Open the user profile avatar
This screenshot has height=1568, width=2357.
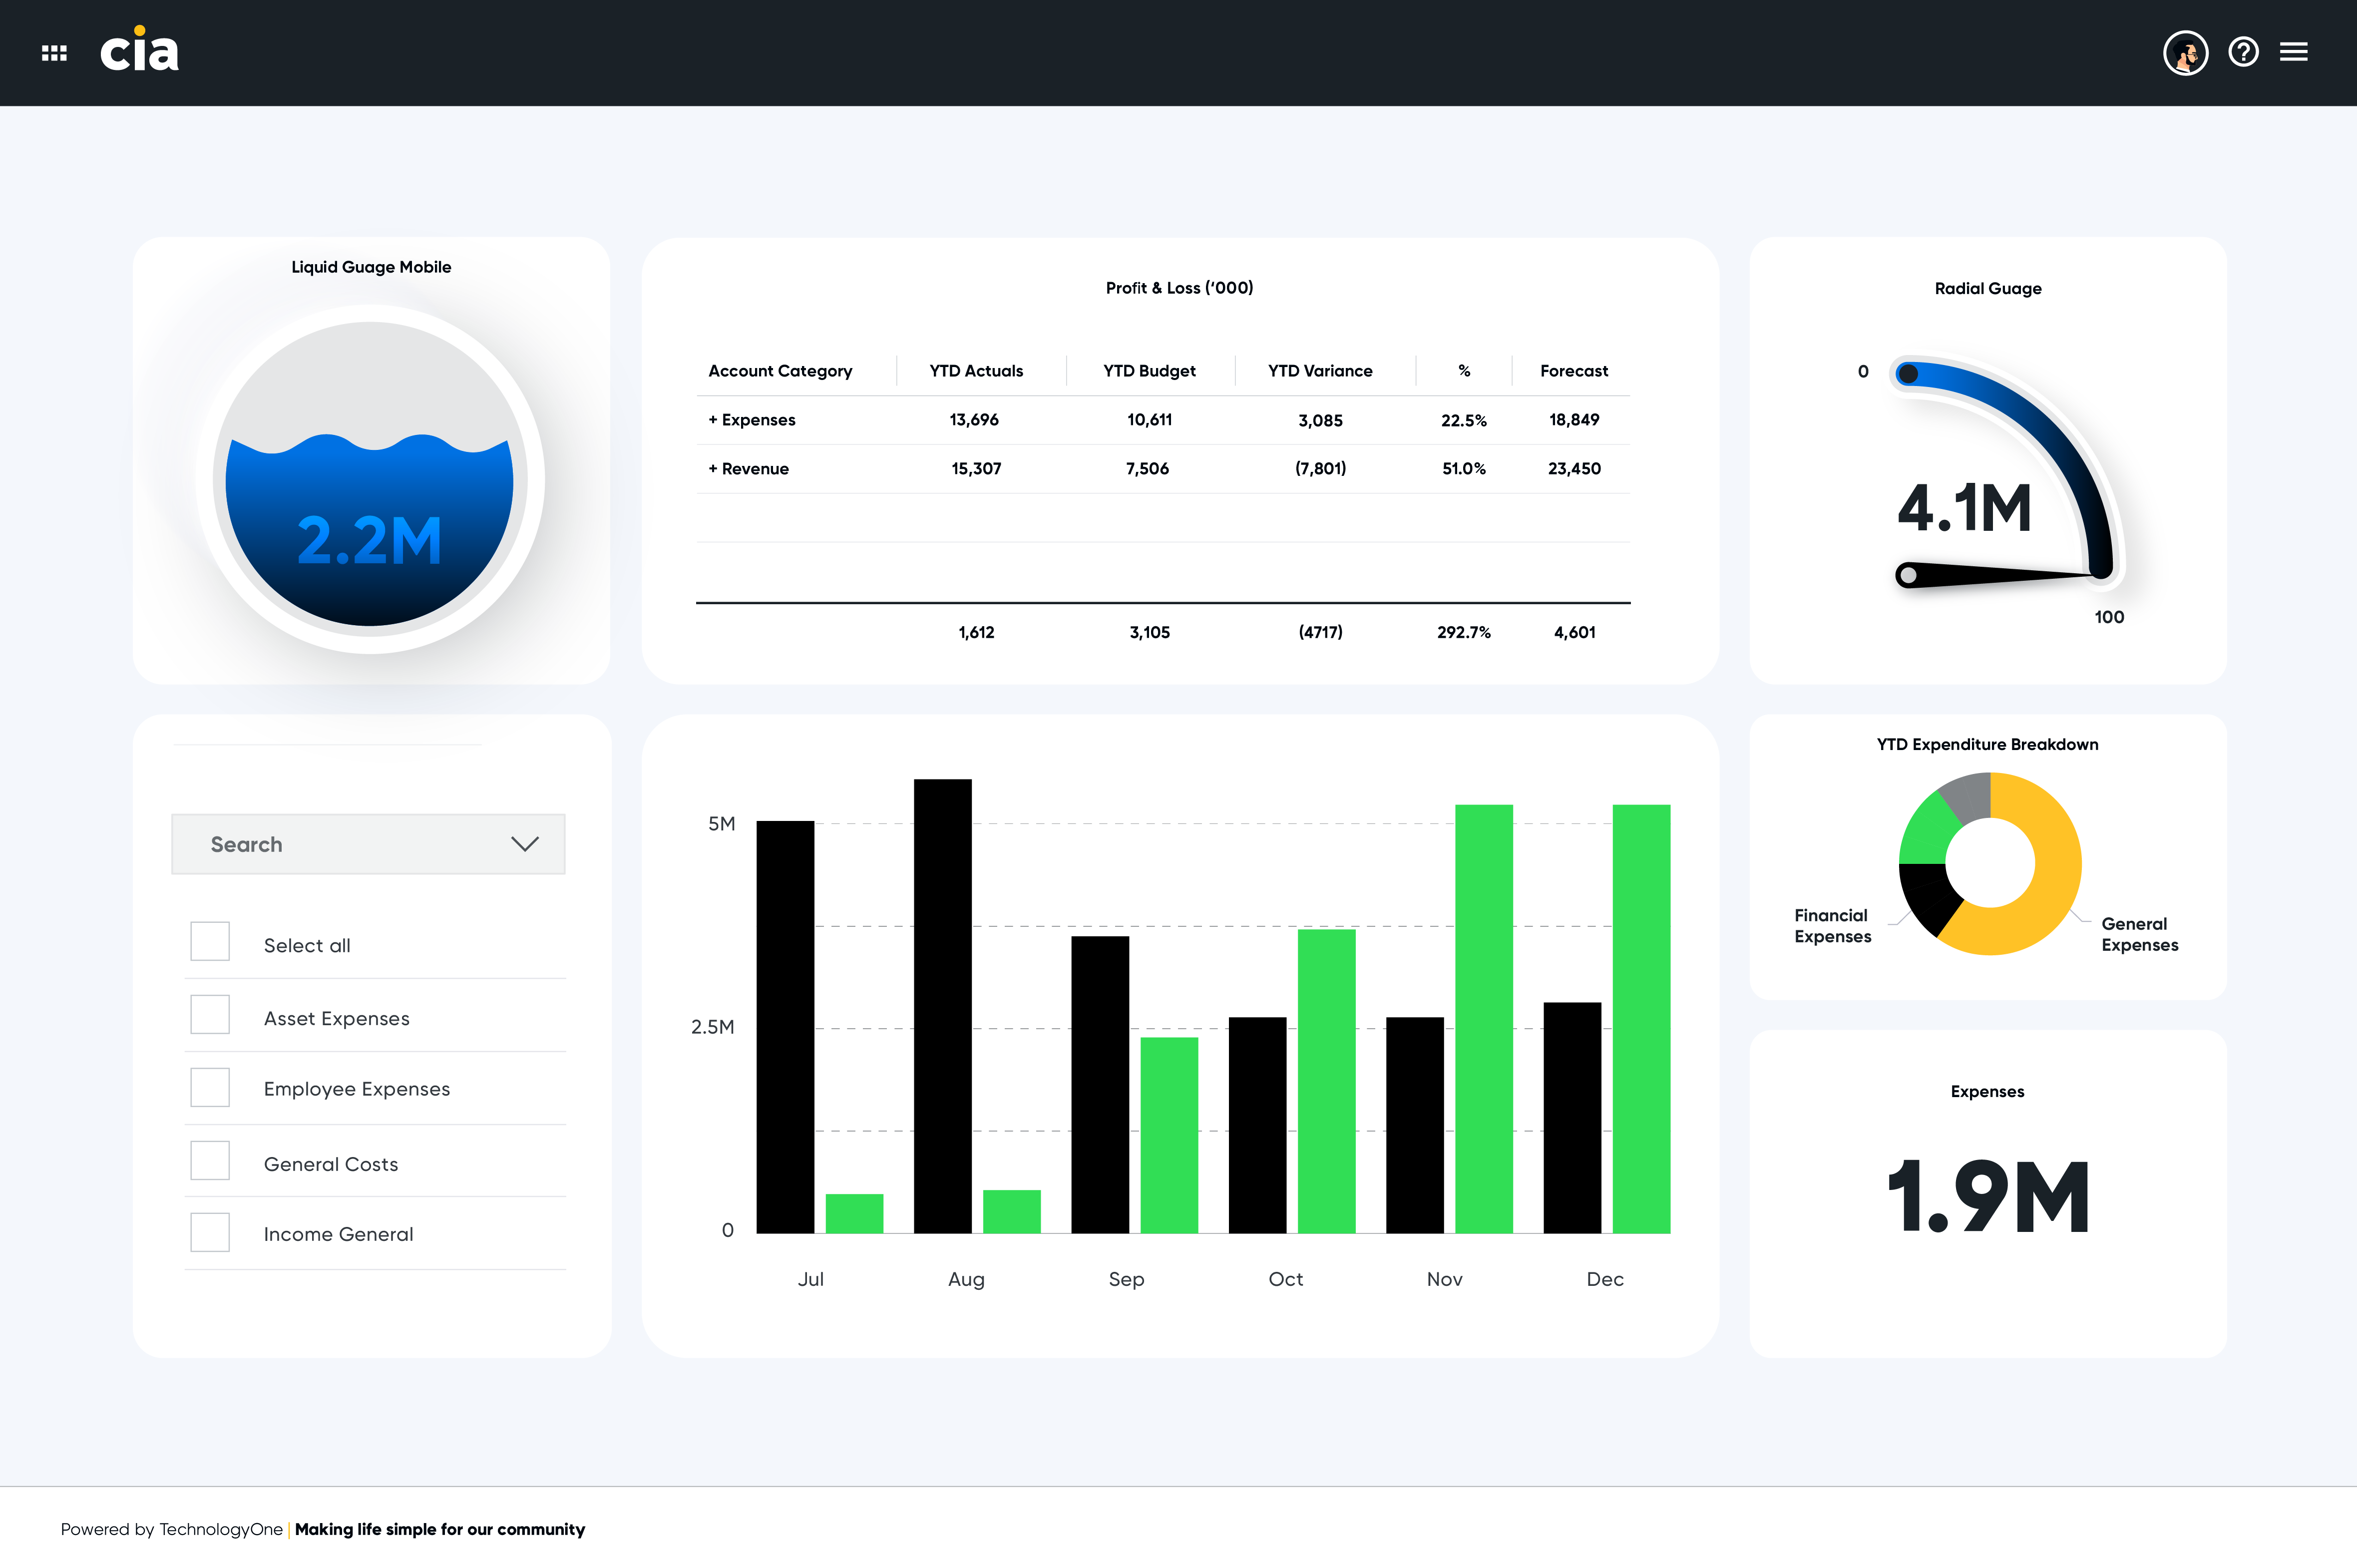click(x=2185, y=52)
